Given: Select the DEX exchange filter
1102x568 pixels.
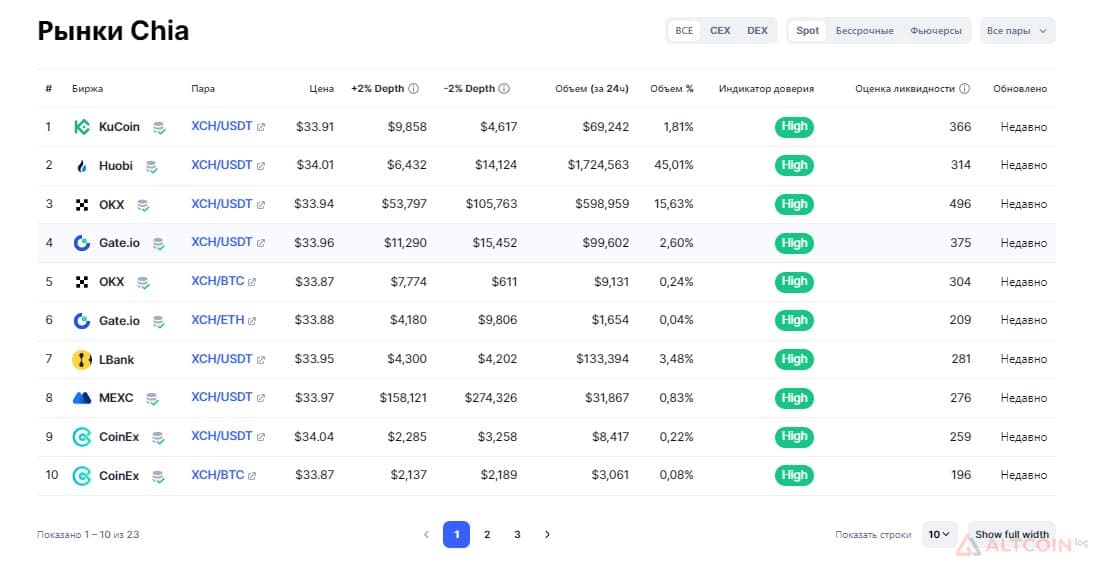Looking at the screenshot, I should click(x=758, y=31).
